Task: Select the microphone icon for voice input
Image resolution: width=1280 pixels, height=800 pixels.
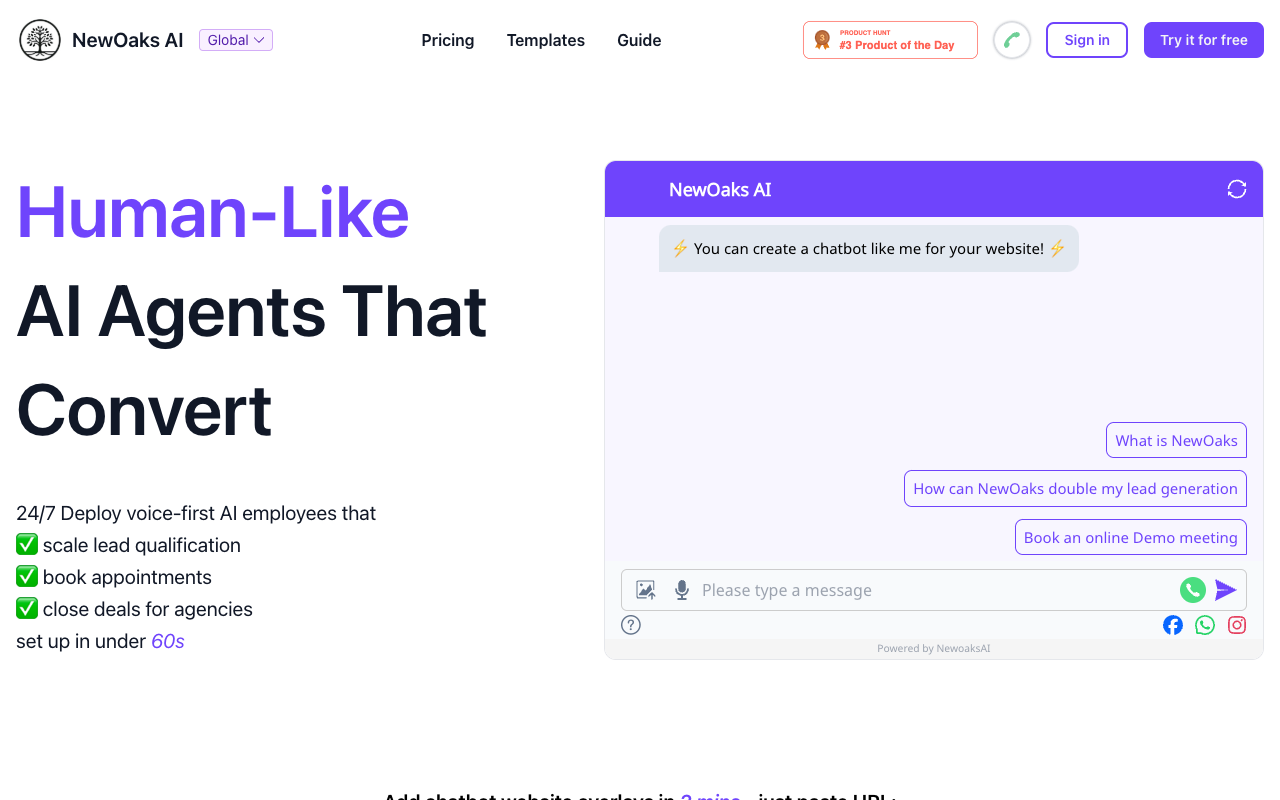Action: [x=681, y=590]
